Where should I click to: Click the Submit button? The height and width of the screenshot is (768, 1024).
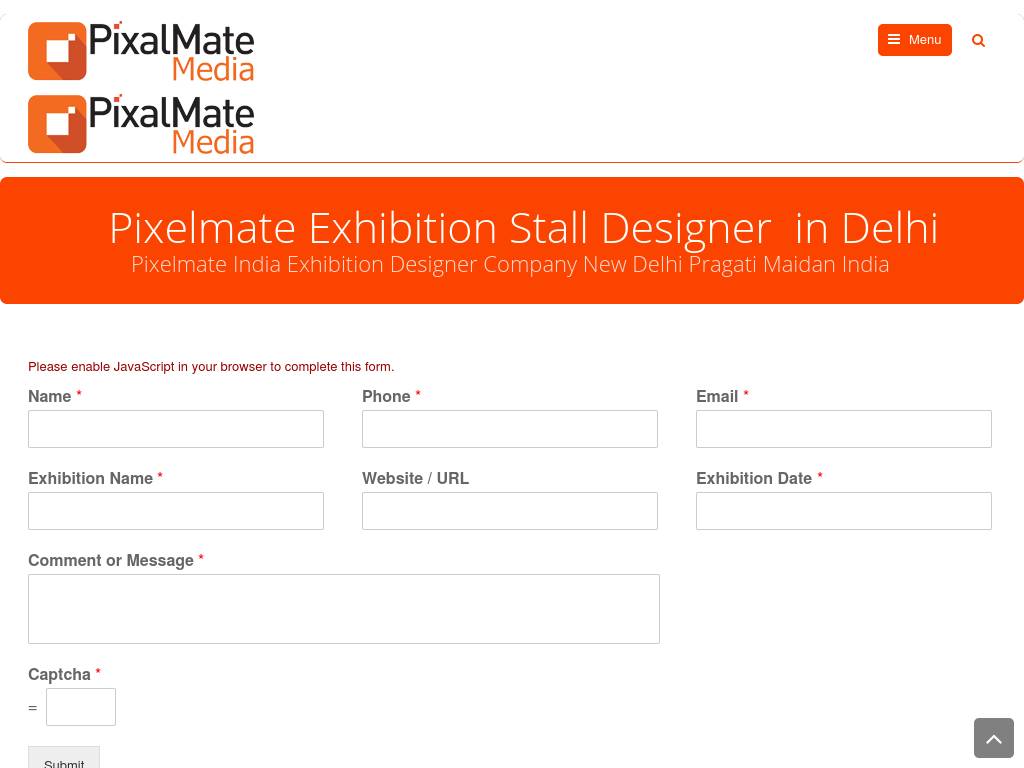(64, 759)
